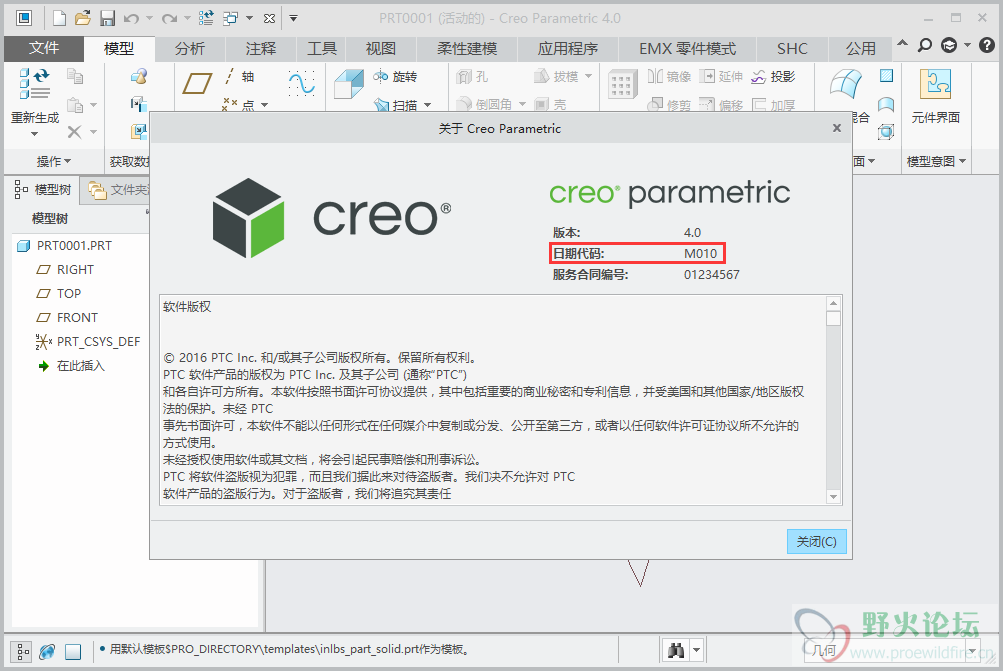The image size is (1003, 671).
Task: Select the 投影 project tool
Action: (773, 77)
